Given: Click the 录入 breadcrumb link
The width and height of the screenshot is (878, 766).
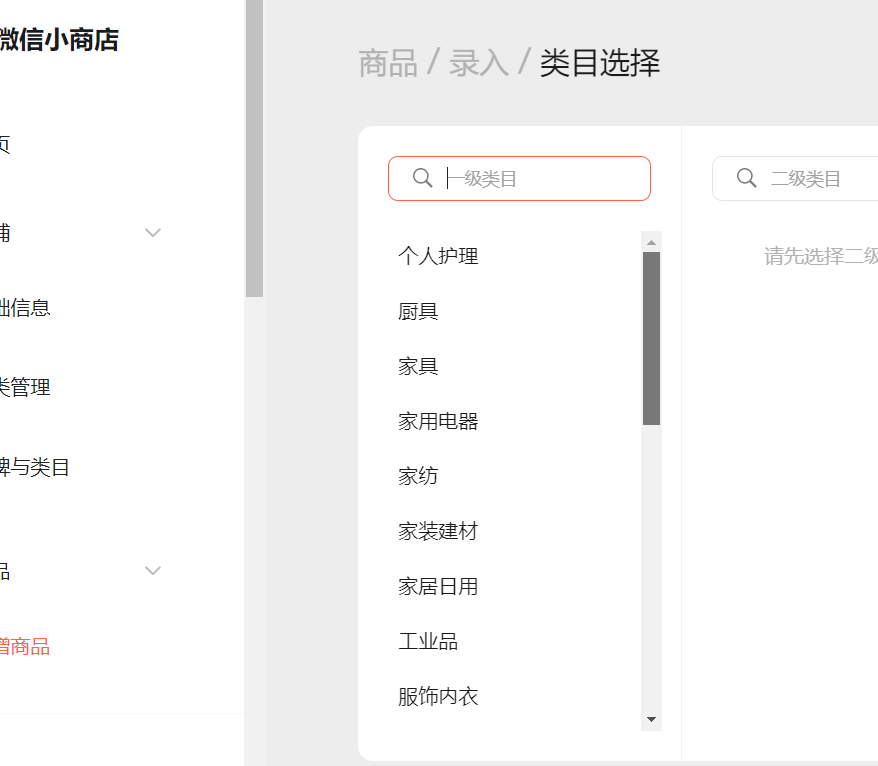Looking at the screenshot, I should [x=479, y=63].
